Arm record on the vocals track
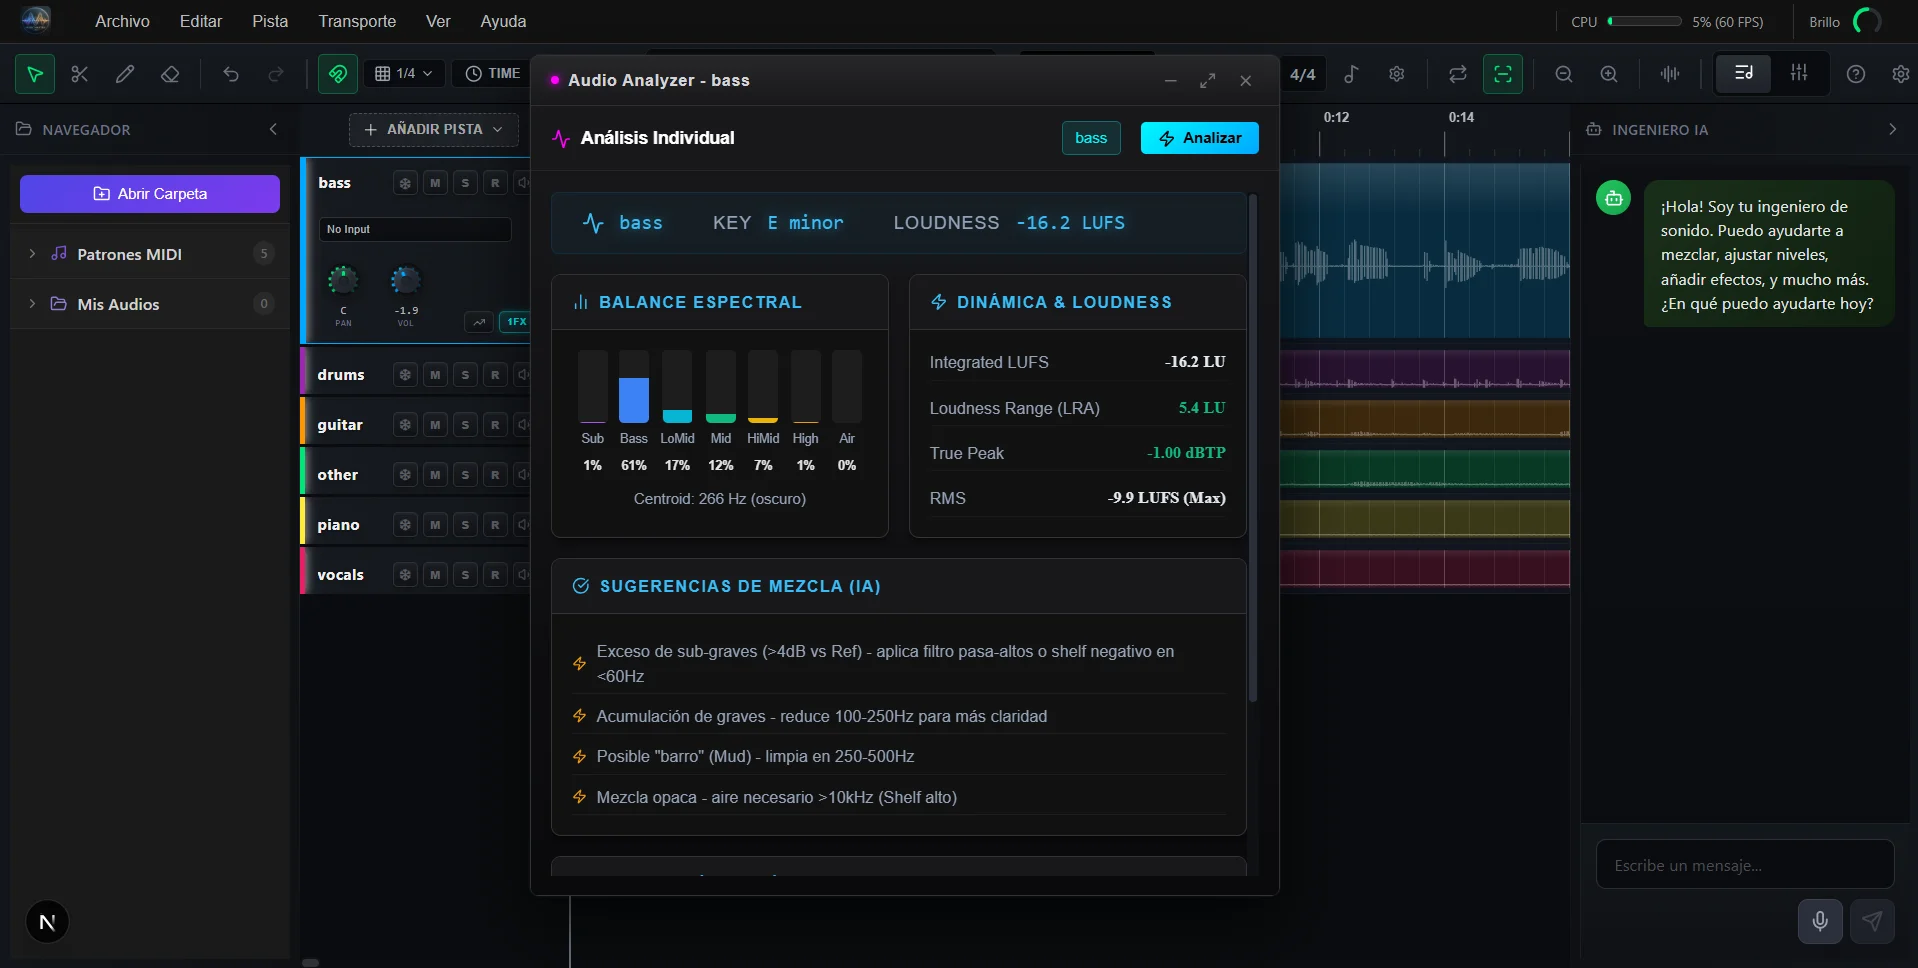The image size is (1918, 968). pos(495,575)
